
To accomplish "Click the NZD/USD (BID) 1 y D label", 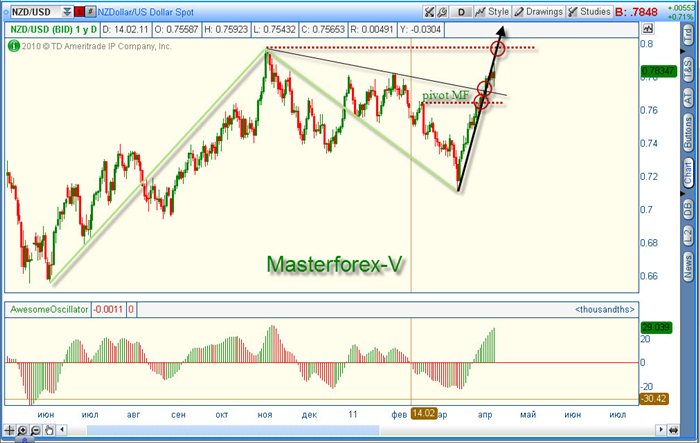I will pos(53,29).
